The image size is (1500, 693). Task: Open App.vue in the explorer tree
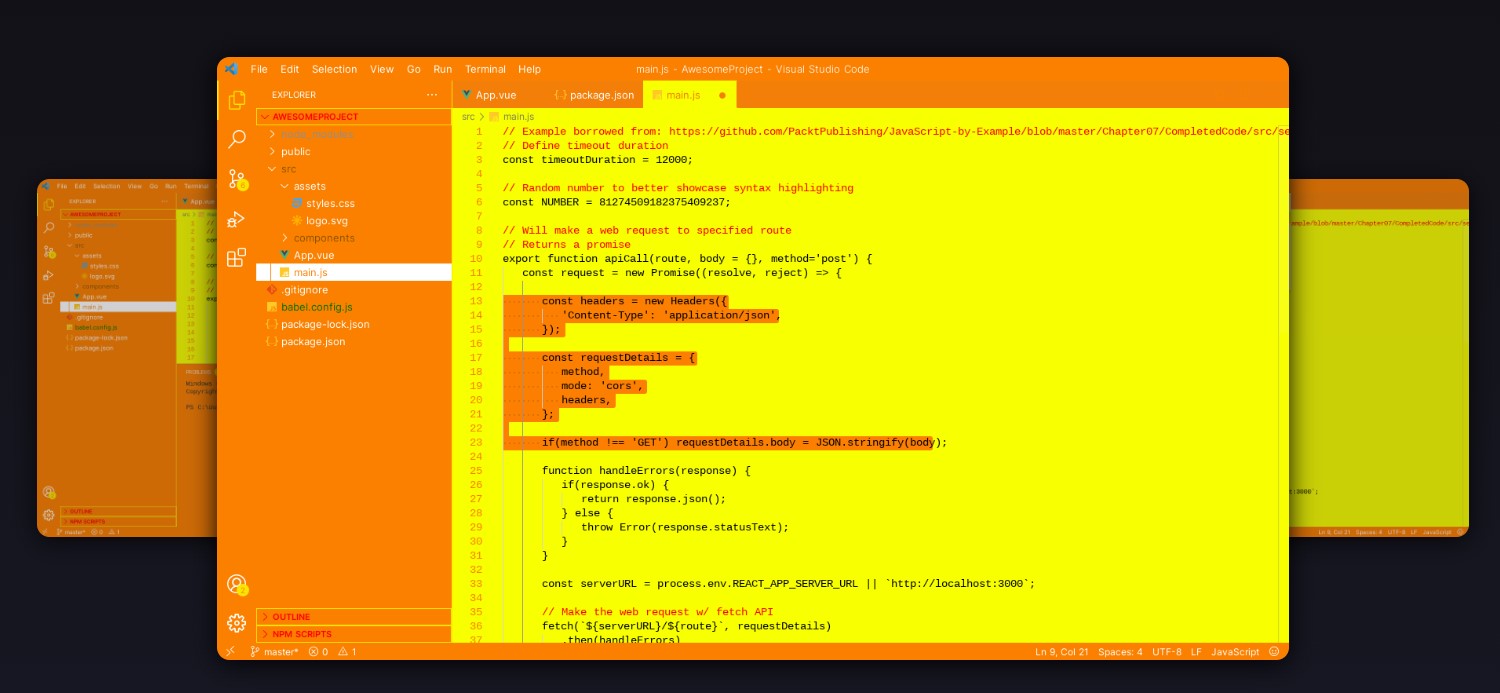354,255
